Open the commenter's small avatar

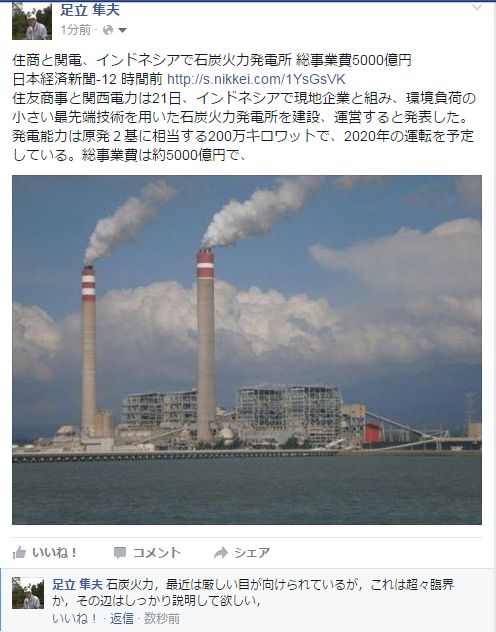(x=28, y=593)
